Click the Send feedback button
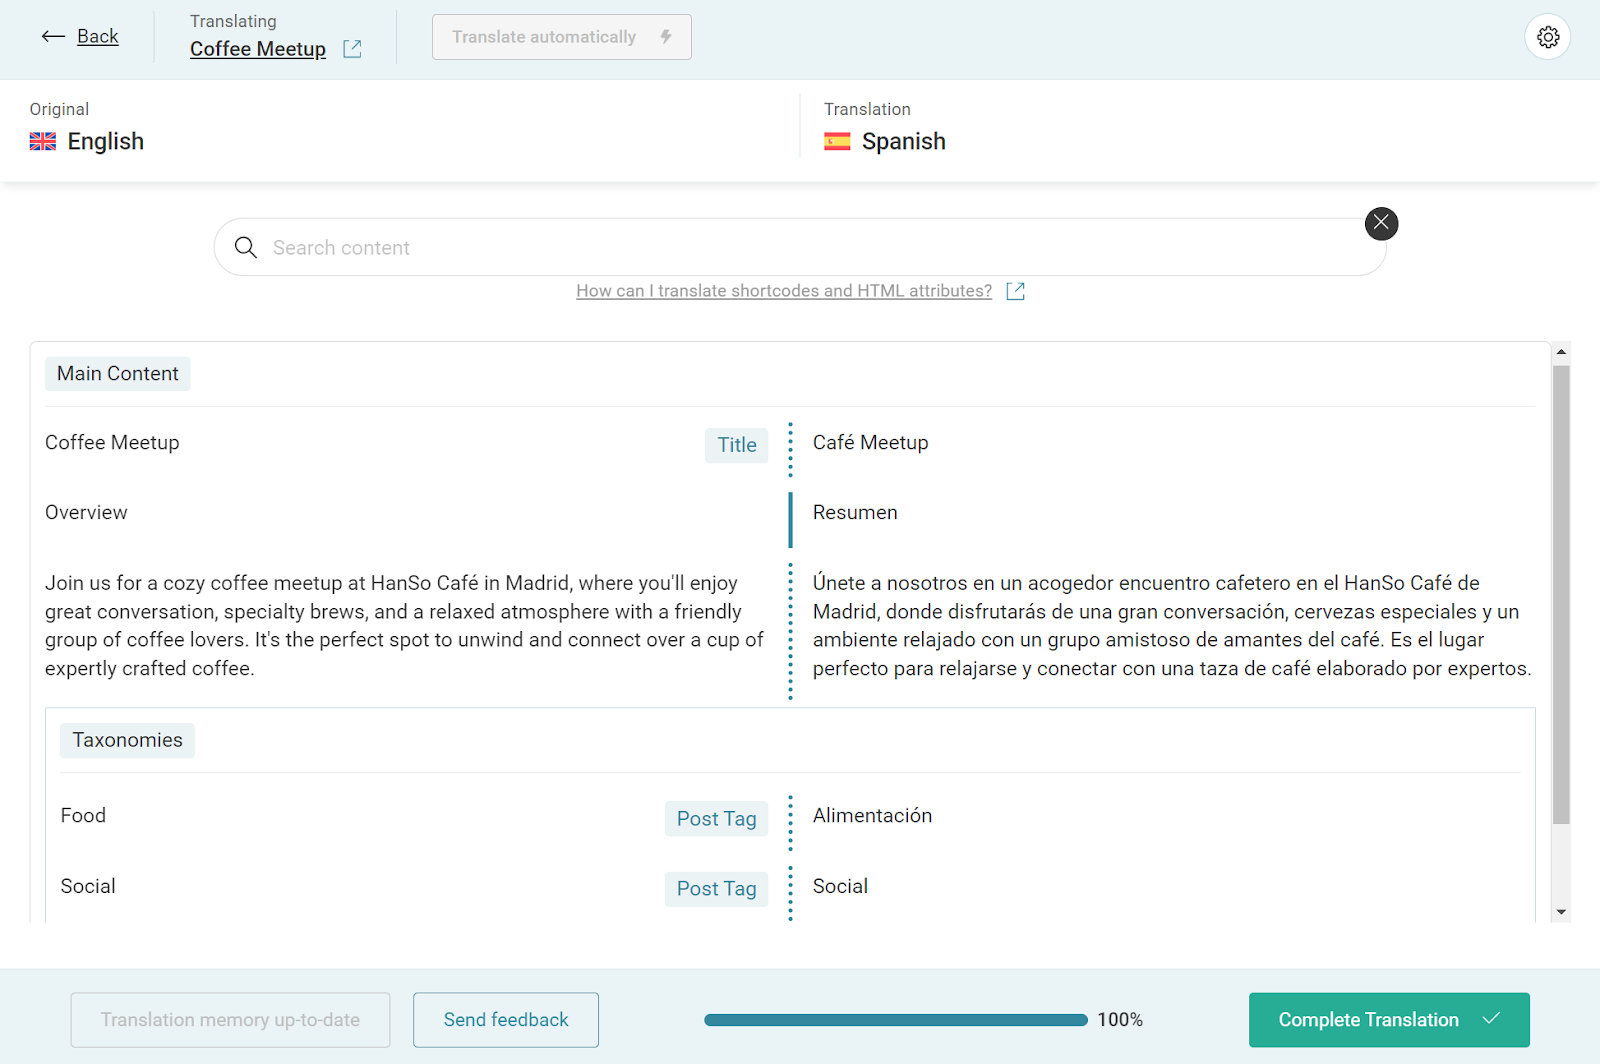Viewport: 1600px width, 1064px height. [505, 1019]
